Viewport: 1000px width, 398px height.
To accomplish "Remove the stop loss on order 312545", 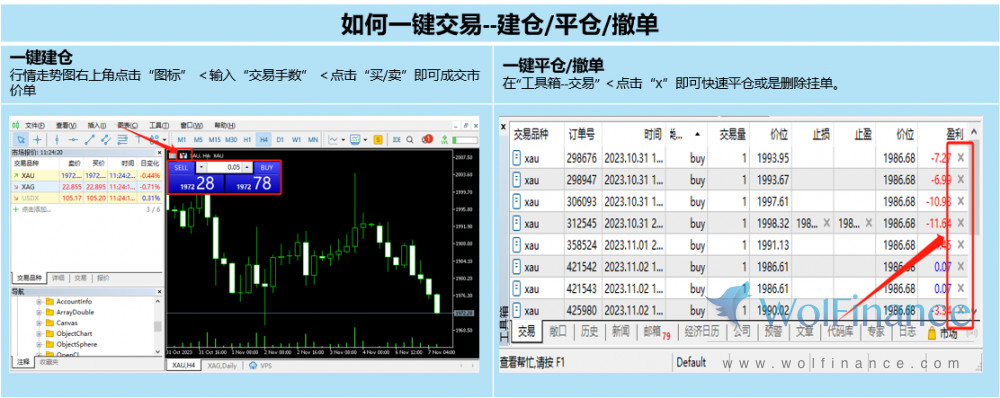I will (827, 223).
